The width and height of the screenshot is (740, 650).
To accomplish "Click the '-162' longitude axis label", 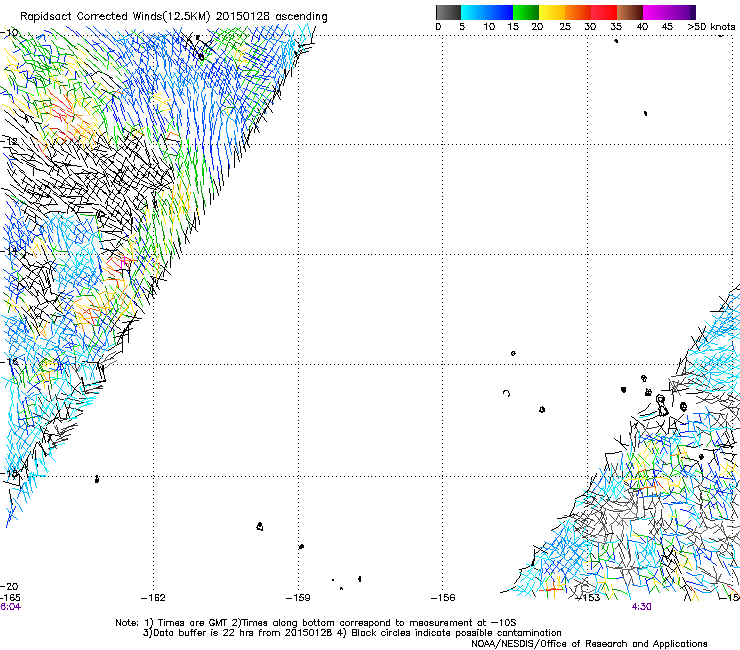I will (x=153, y=598).
